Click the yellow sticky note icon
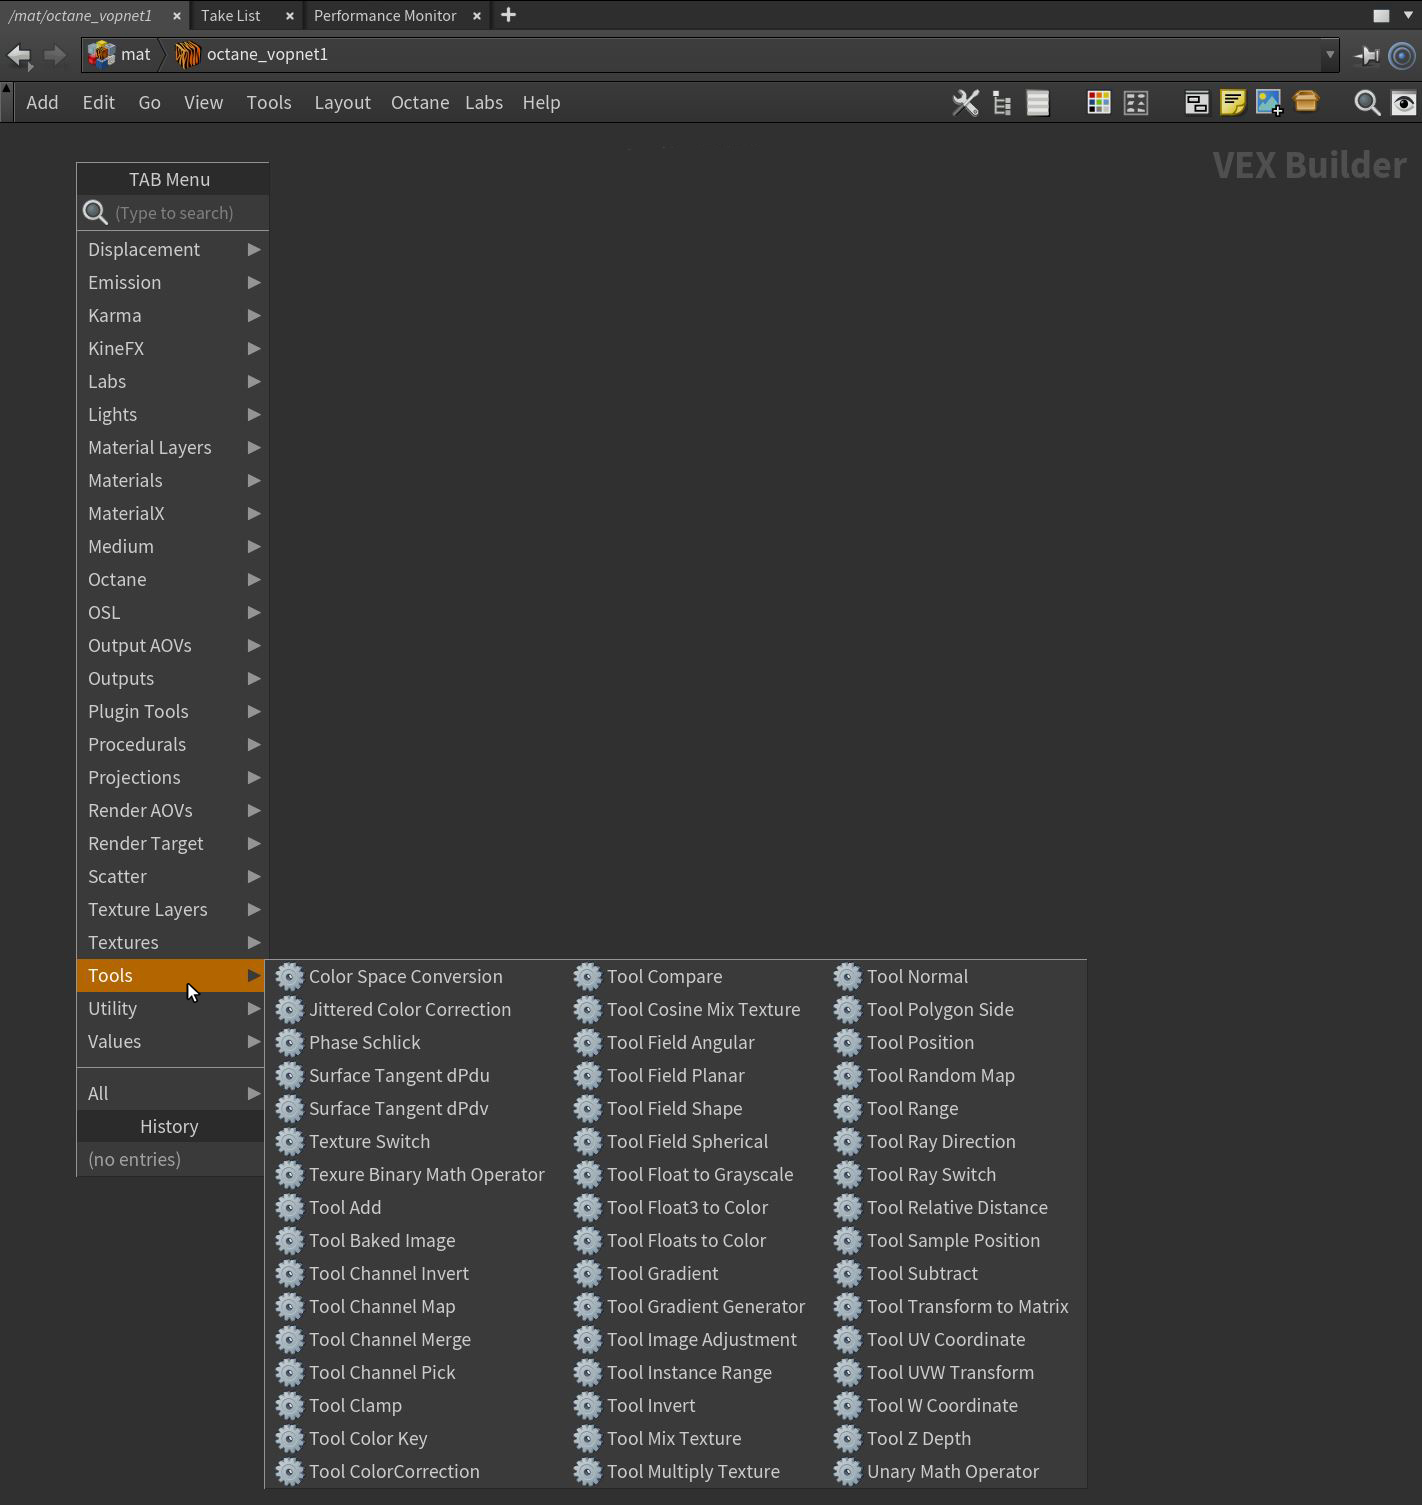This screenshot has height=1505, width=1422. tap(1232, 103)
